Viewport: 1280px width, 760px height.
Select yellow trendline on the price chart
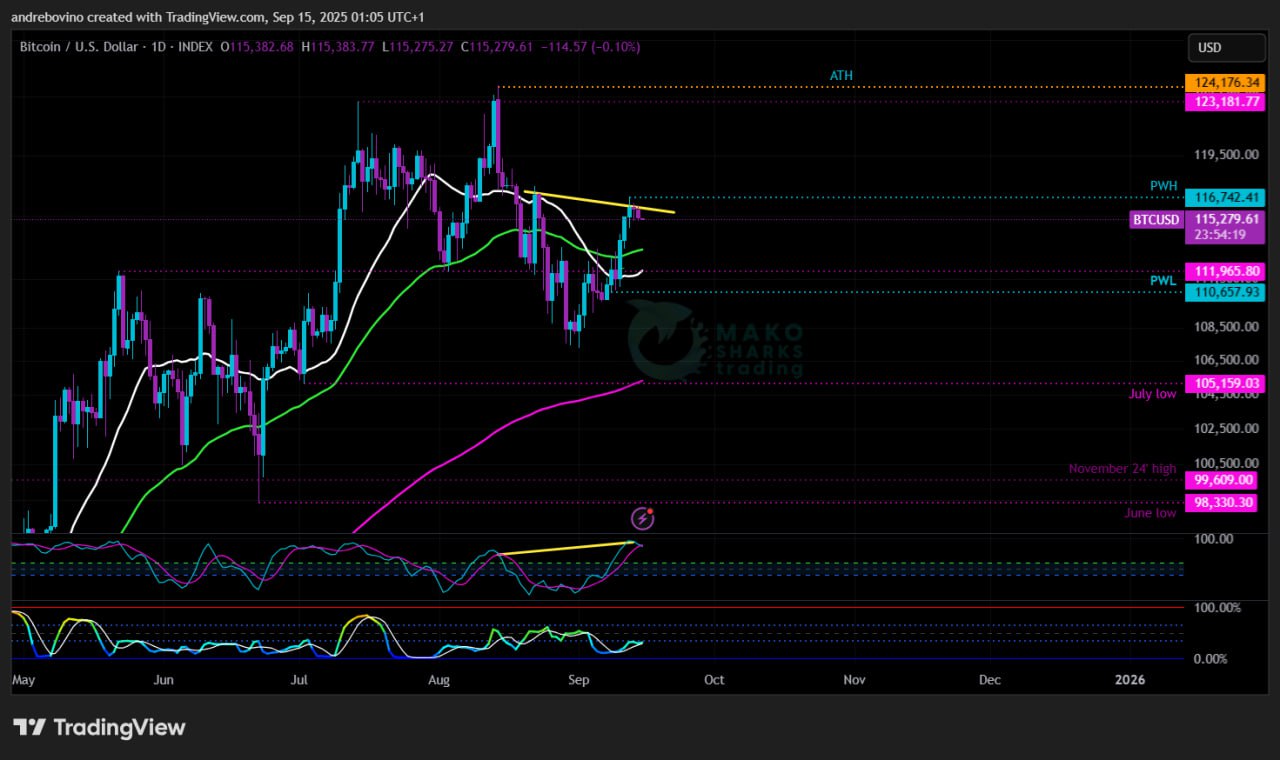(x=598, y=202)
